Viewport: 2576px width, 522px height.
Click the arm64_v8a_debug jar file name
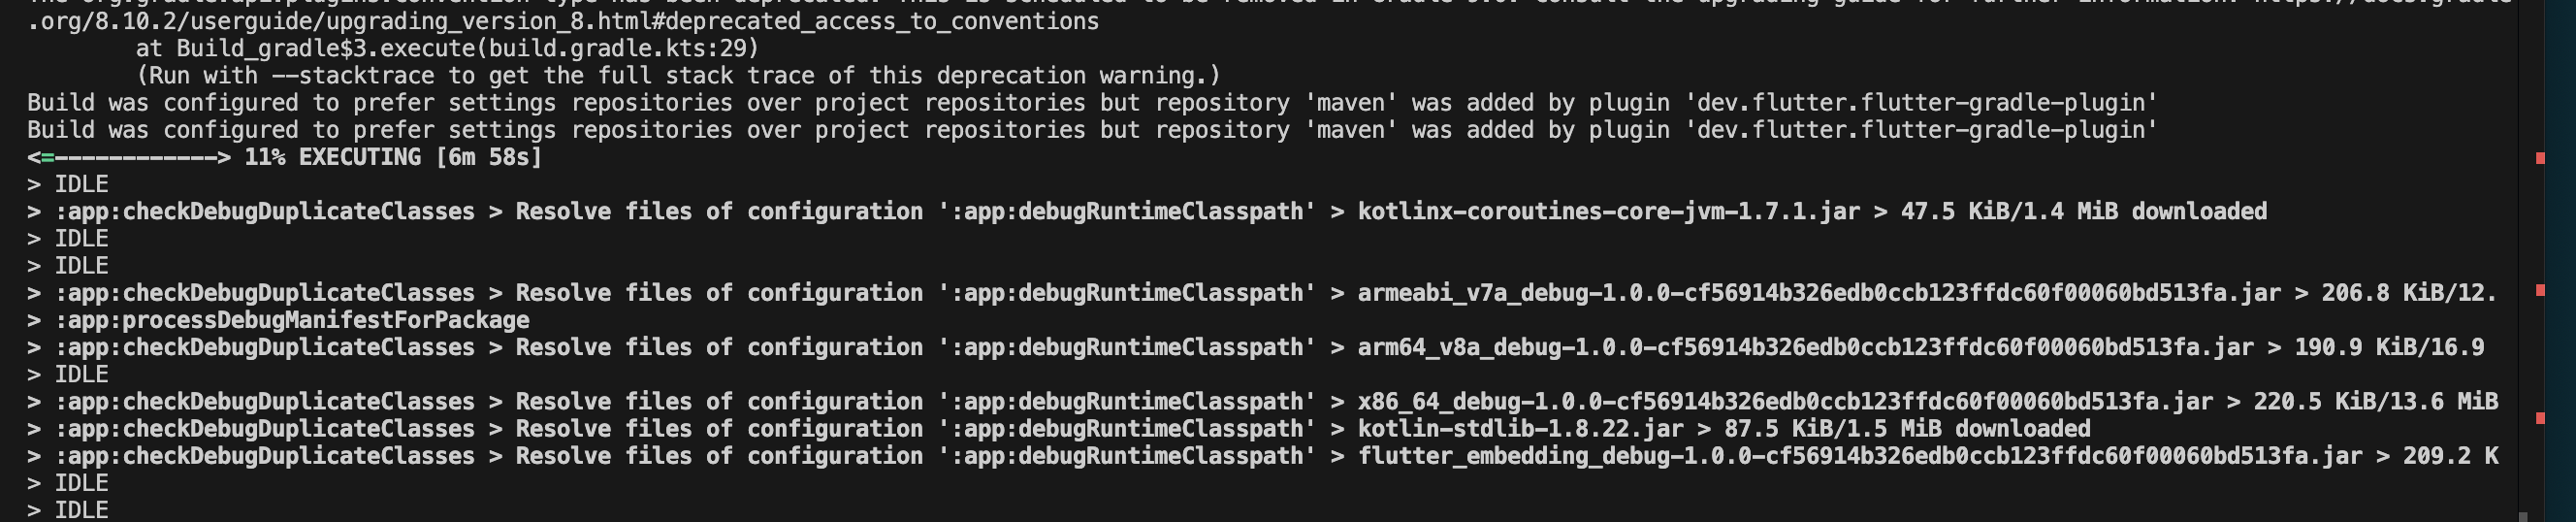[1806, 347]
